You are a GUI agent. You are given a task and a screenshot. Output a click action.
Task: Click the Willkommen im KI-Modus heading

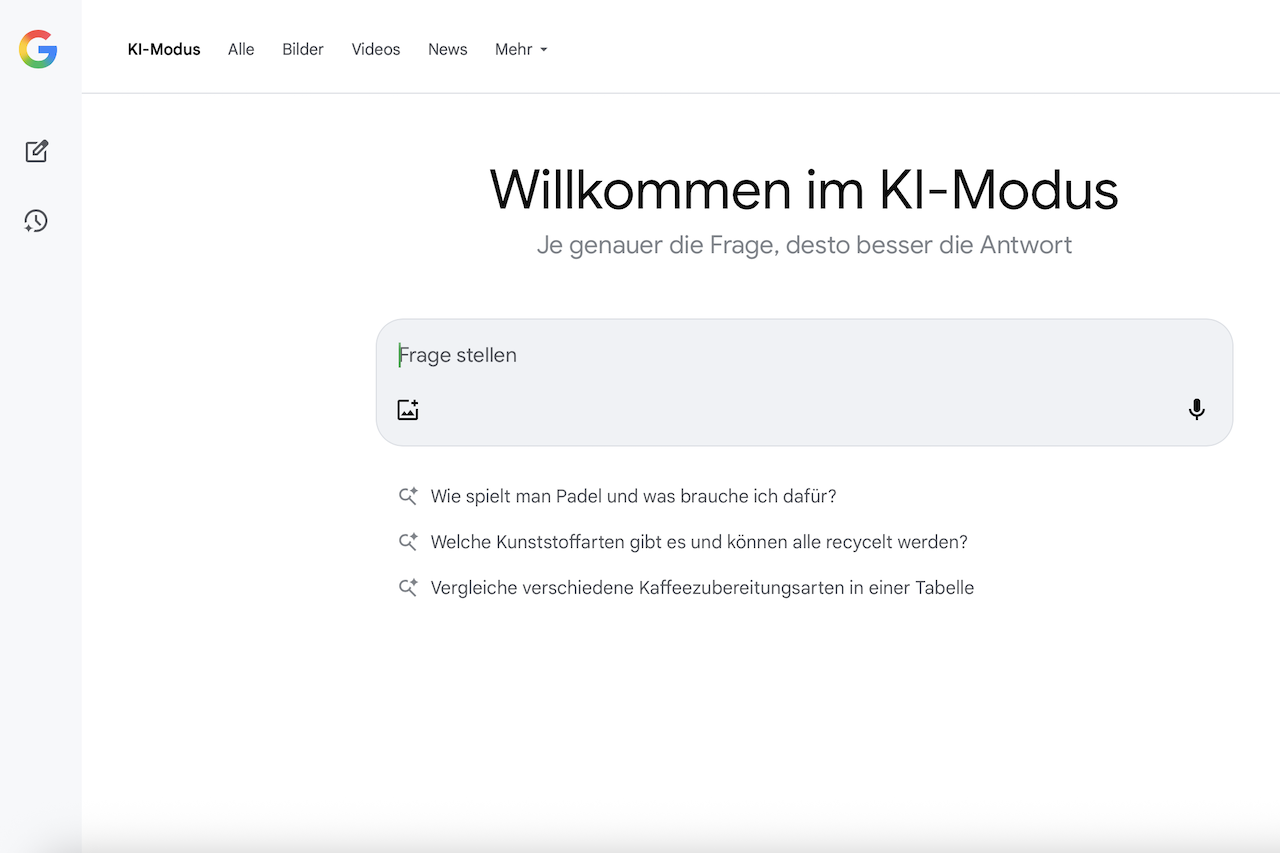click(x=804, y=190)
